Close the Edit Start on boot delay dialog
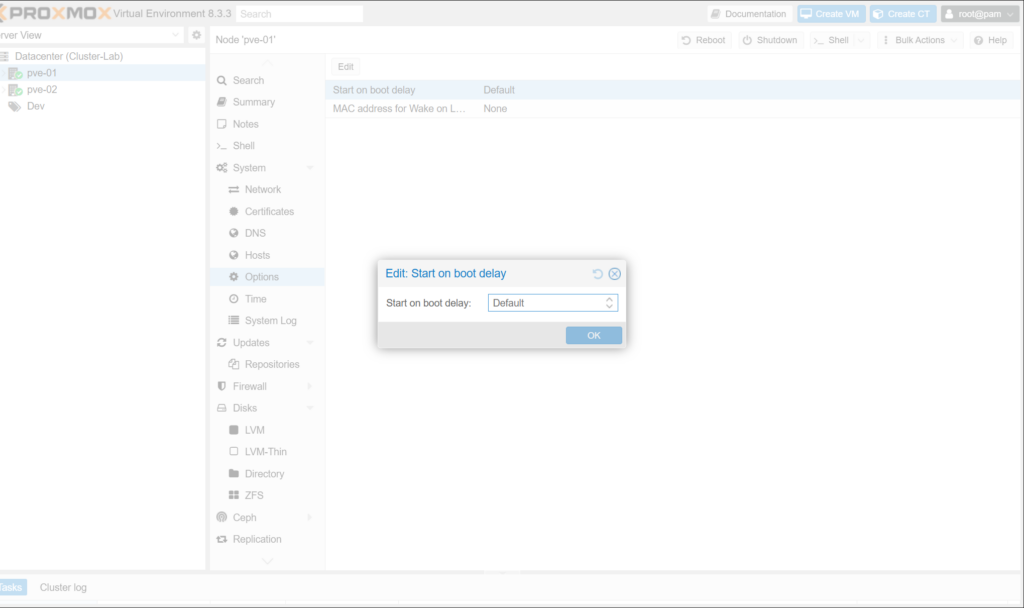The height and width of the screenshot is (608, 1024). tap(615, 274)
